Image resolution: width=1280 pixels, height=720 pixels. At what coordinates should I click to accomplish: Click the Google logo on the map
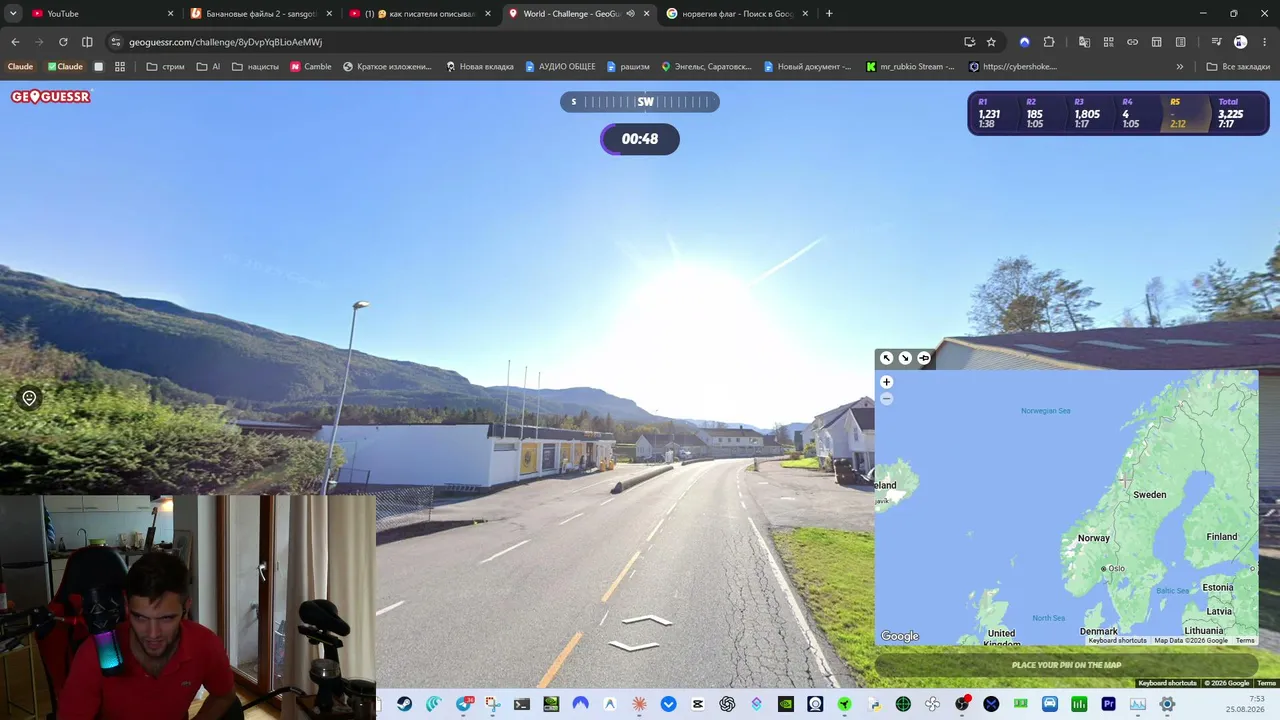pos(899,636)
